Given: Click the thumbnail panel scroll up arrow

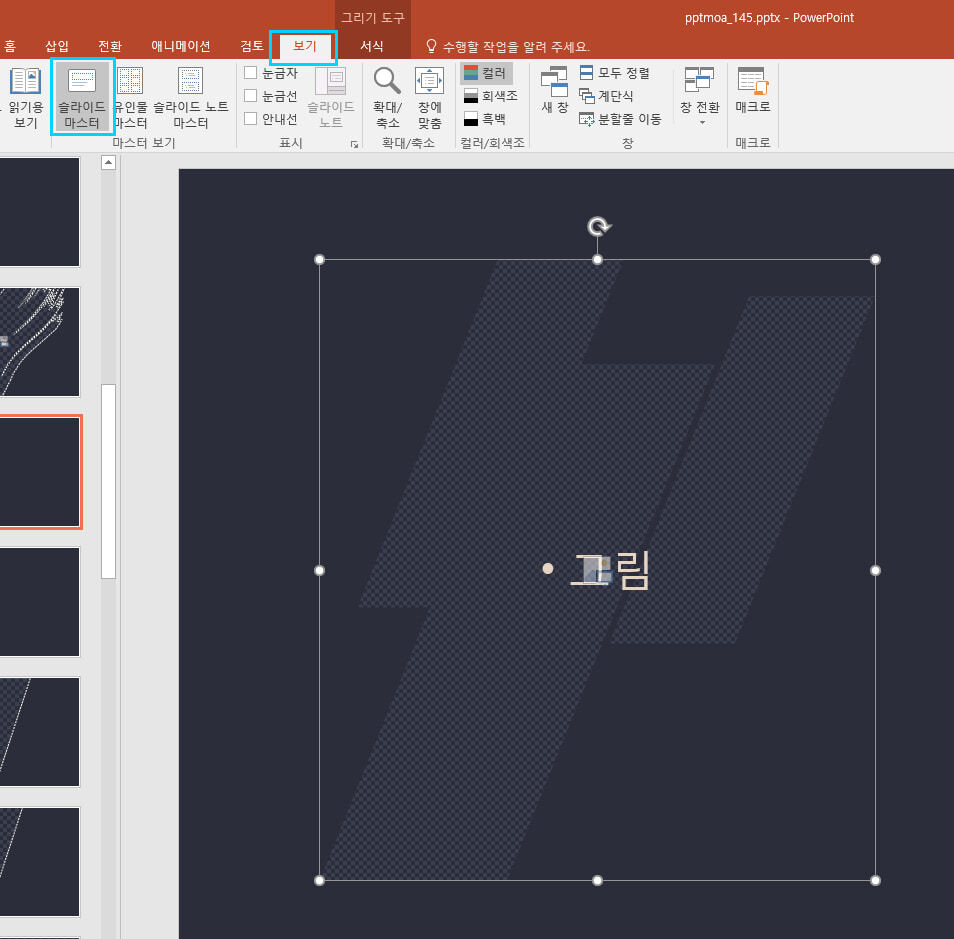Looking at the screenshot, I should coord(108,162).
